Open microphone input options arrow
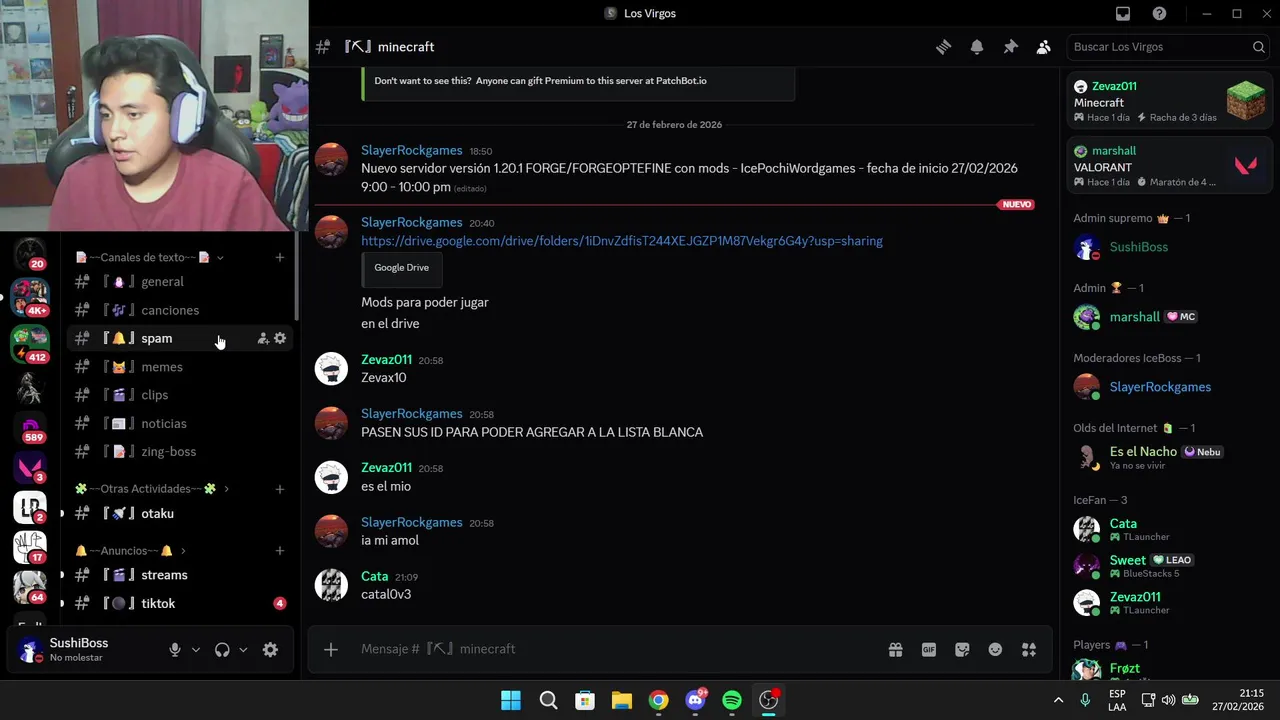This screenshot has width=1280, height=720. tap(196, 650)
